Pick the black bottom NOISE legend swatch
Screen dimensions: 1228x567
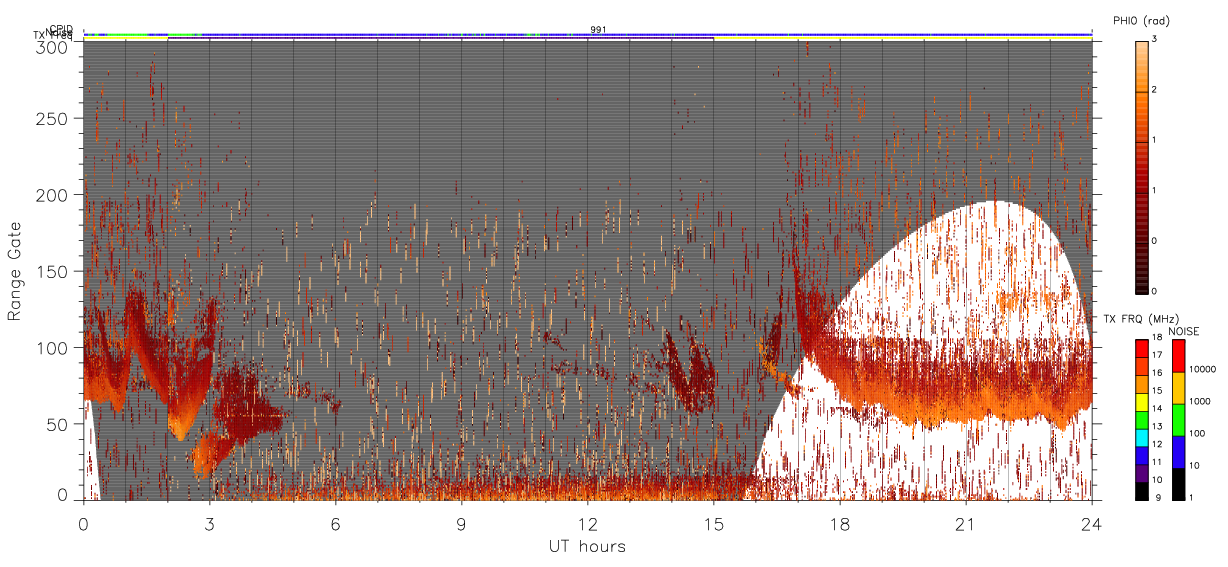coord(1179,484)
